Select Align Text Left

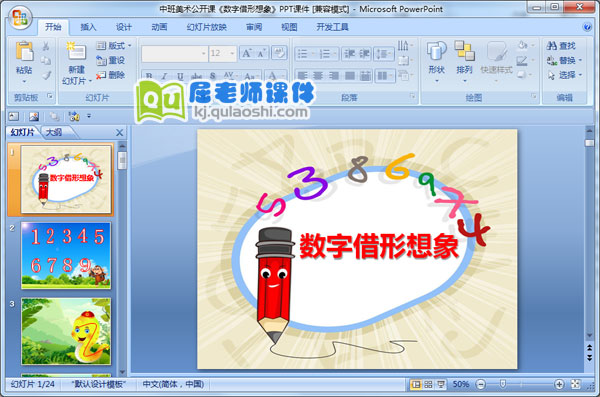[x=303, y=76]
